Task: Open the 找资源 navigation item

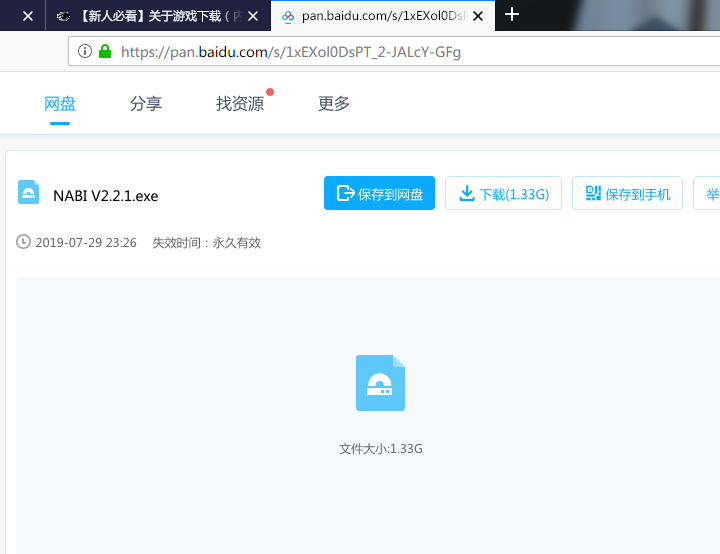Action: click(240, 104)
